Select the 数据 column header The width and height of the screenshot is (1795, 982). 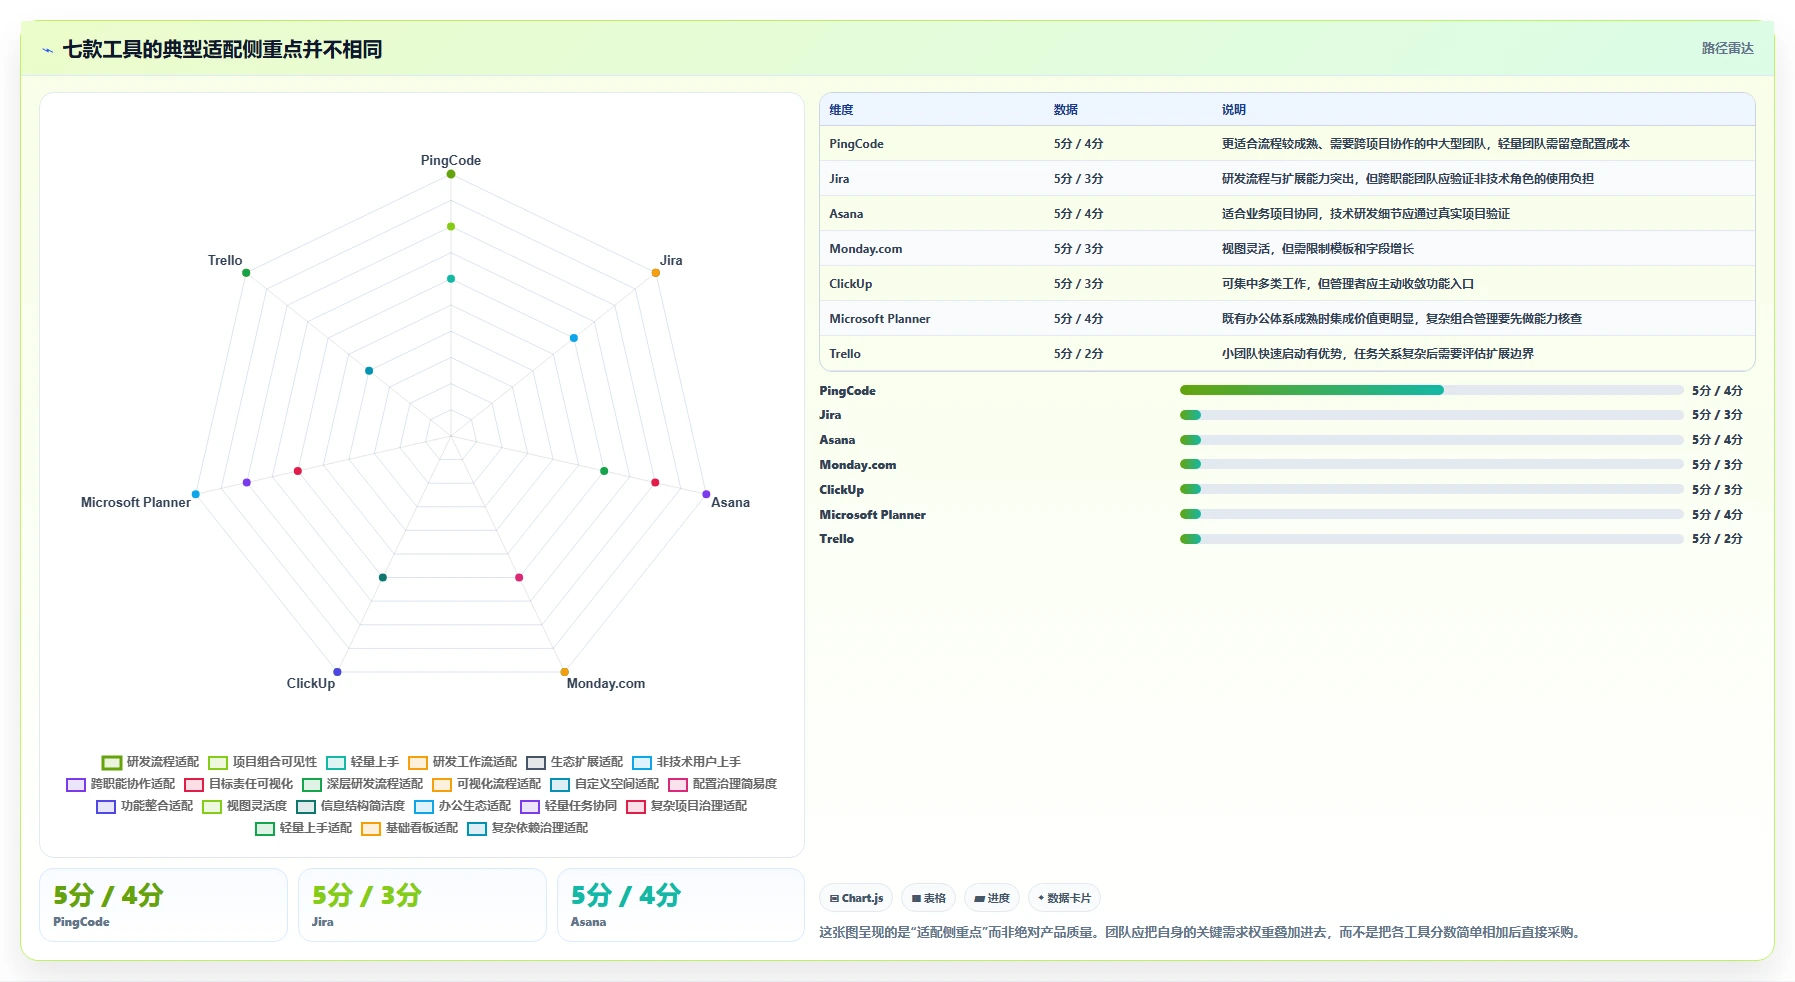coord(1066,110)
